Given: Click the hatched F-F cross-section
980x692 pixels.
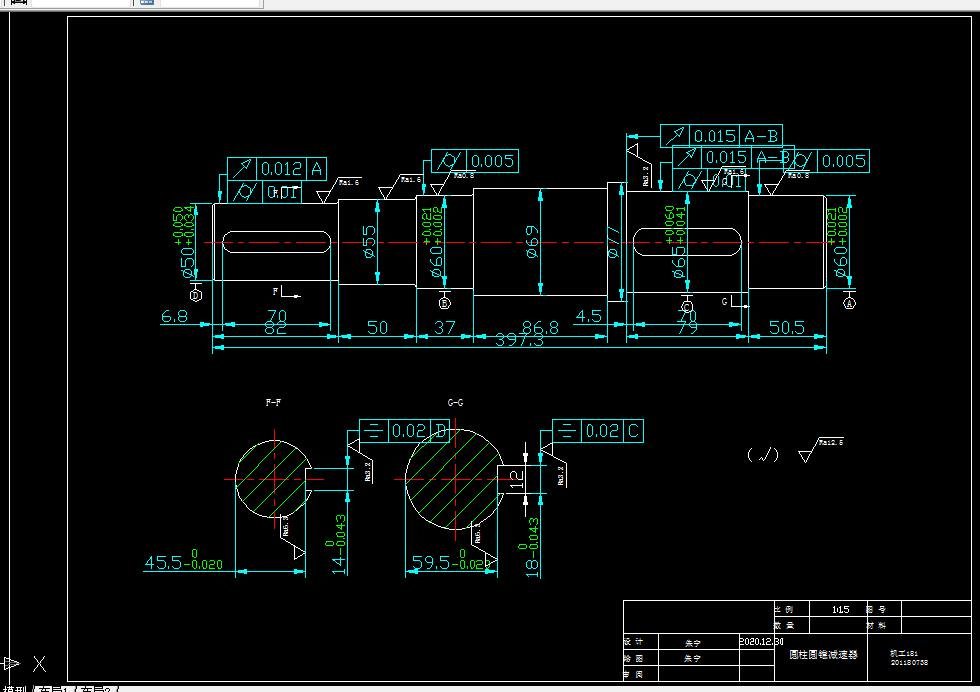Looking at the screenshot, I should 273,479.
